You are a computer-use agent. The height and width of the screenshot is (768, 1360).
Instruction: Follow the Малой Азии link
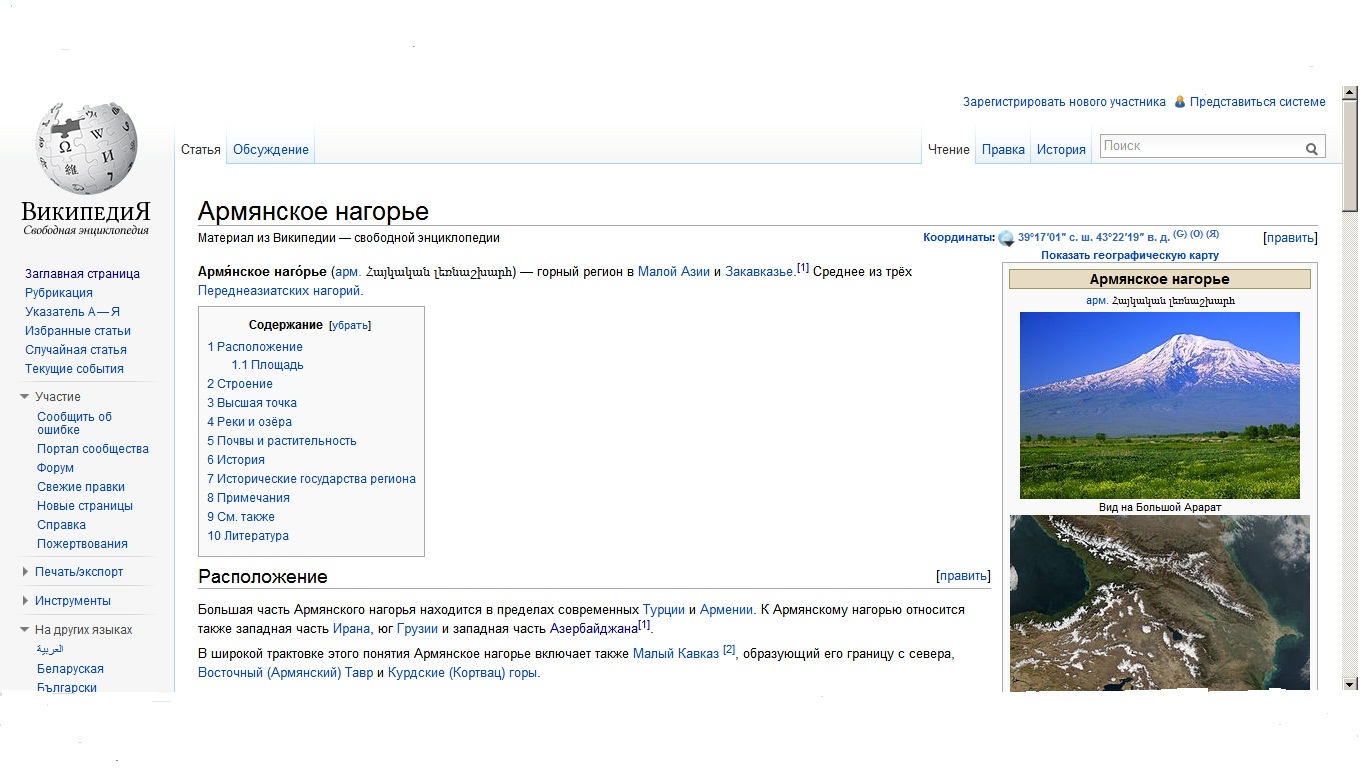[x=673, y=272]
